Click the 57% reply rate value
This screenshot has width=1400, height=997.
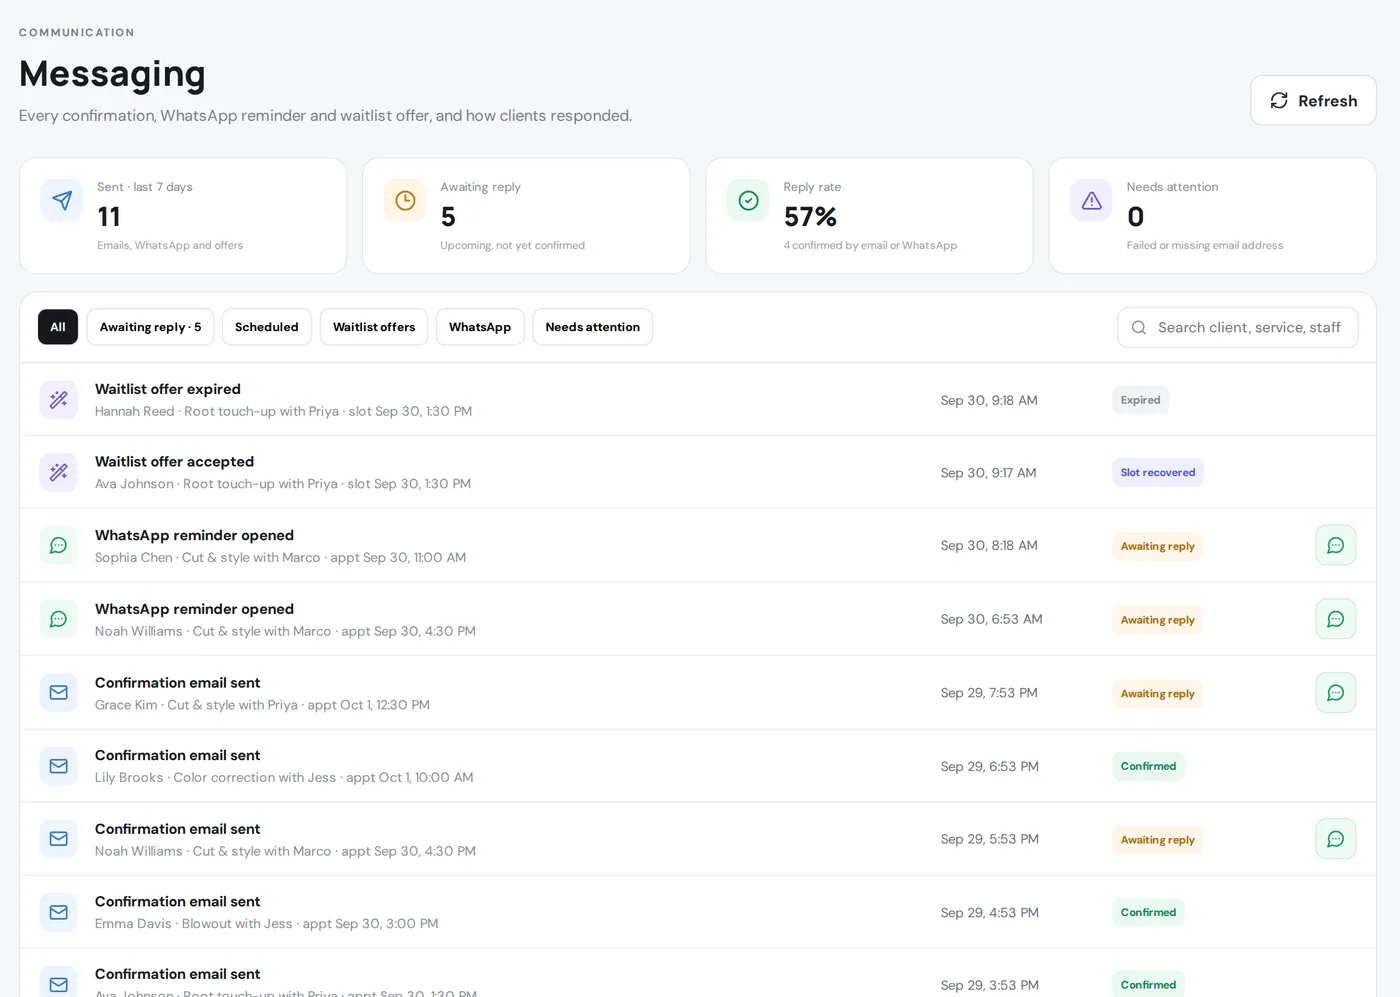pyautogui.click(x=811, y=216)
